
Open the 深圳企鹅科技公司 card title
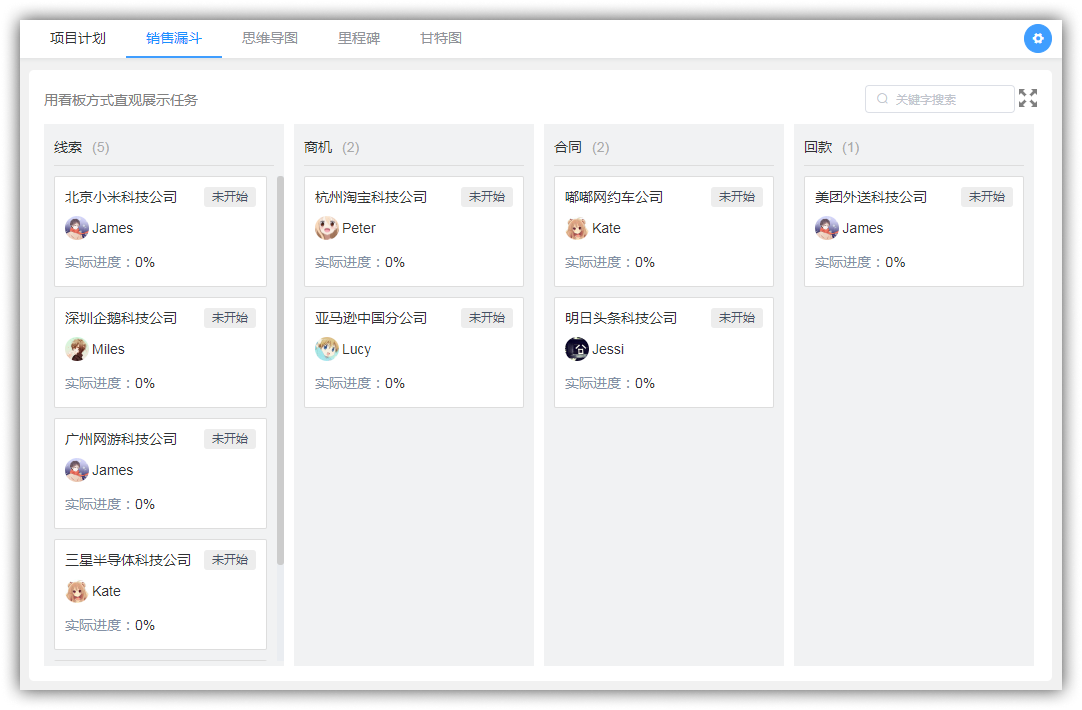(x=121, y=318)
